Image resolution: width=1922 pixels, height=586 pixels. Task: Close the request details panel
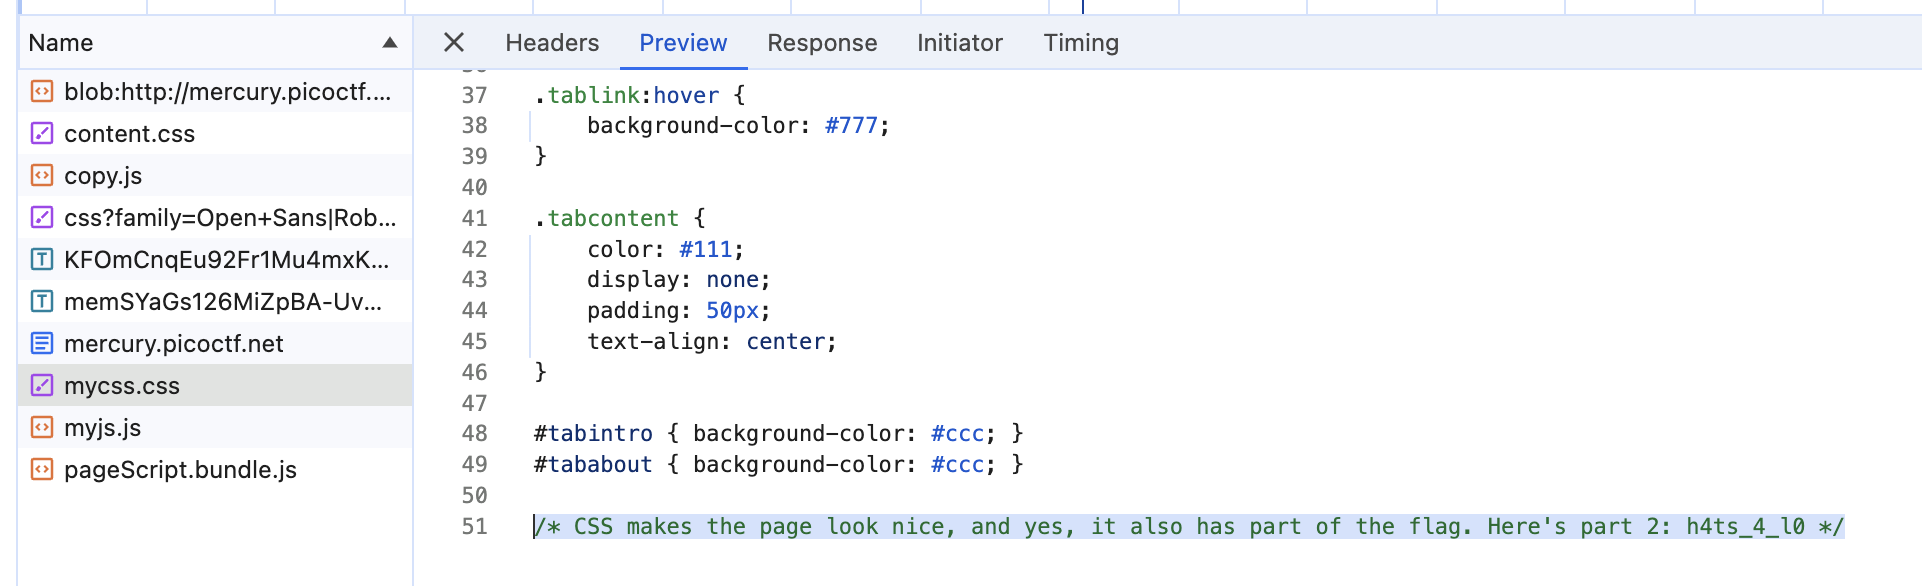click(x=454, y=42)
